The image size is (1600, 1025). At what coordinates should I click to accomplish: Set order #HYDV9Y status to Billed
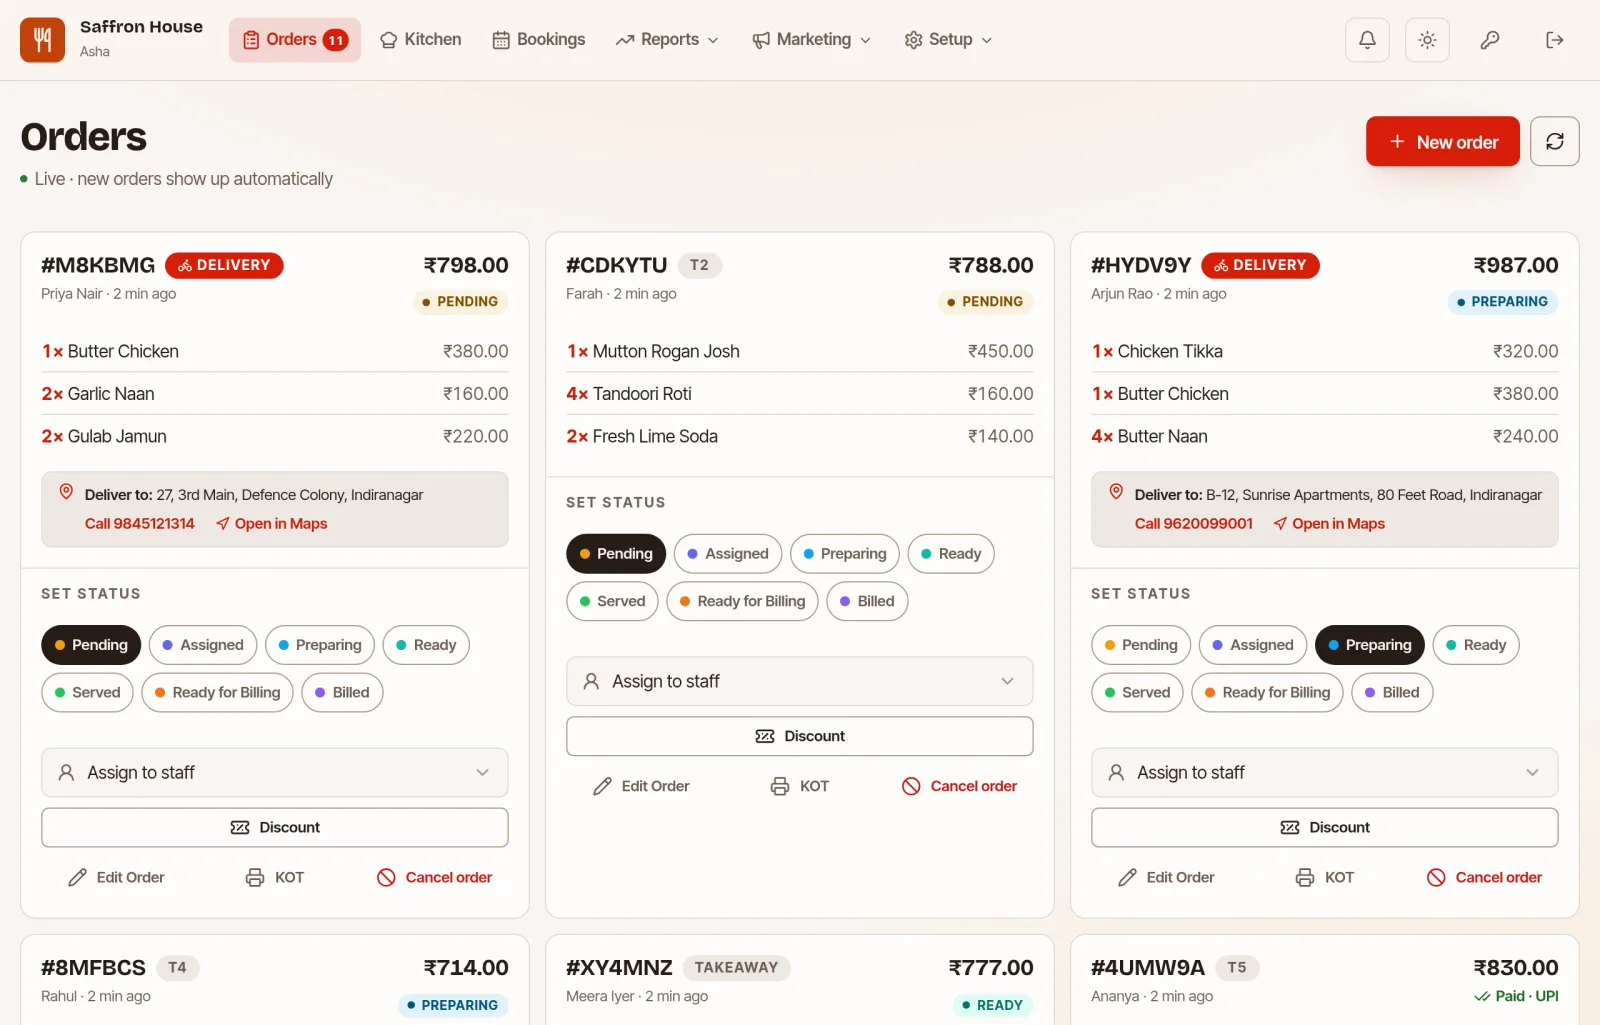pyautogui.click(x=1392, y=692)
